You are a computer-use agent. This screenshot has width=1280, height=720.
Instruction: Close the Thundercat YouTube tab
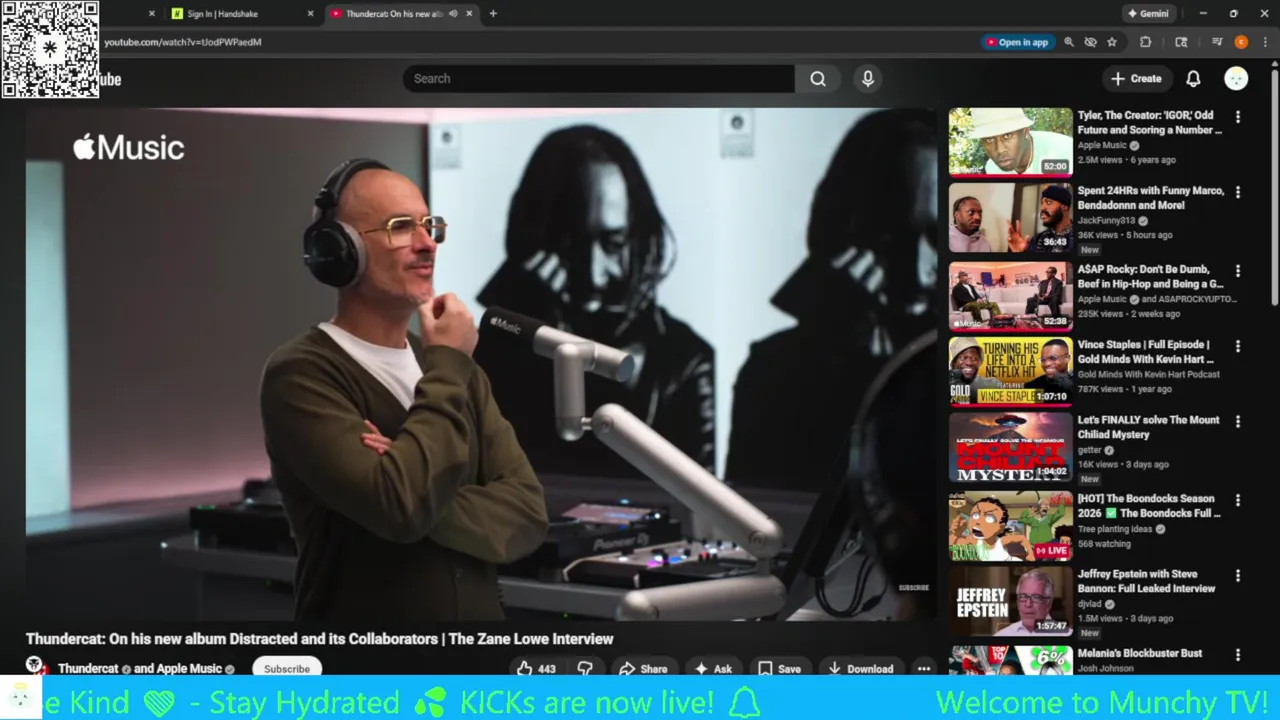(469, 14)
